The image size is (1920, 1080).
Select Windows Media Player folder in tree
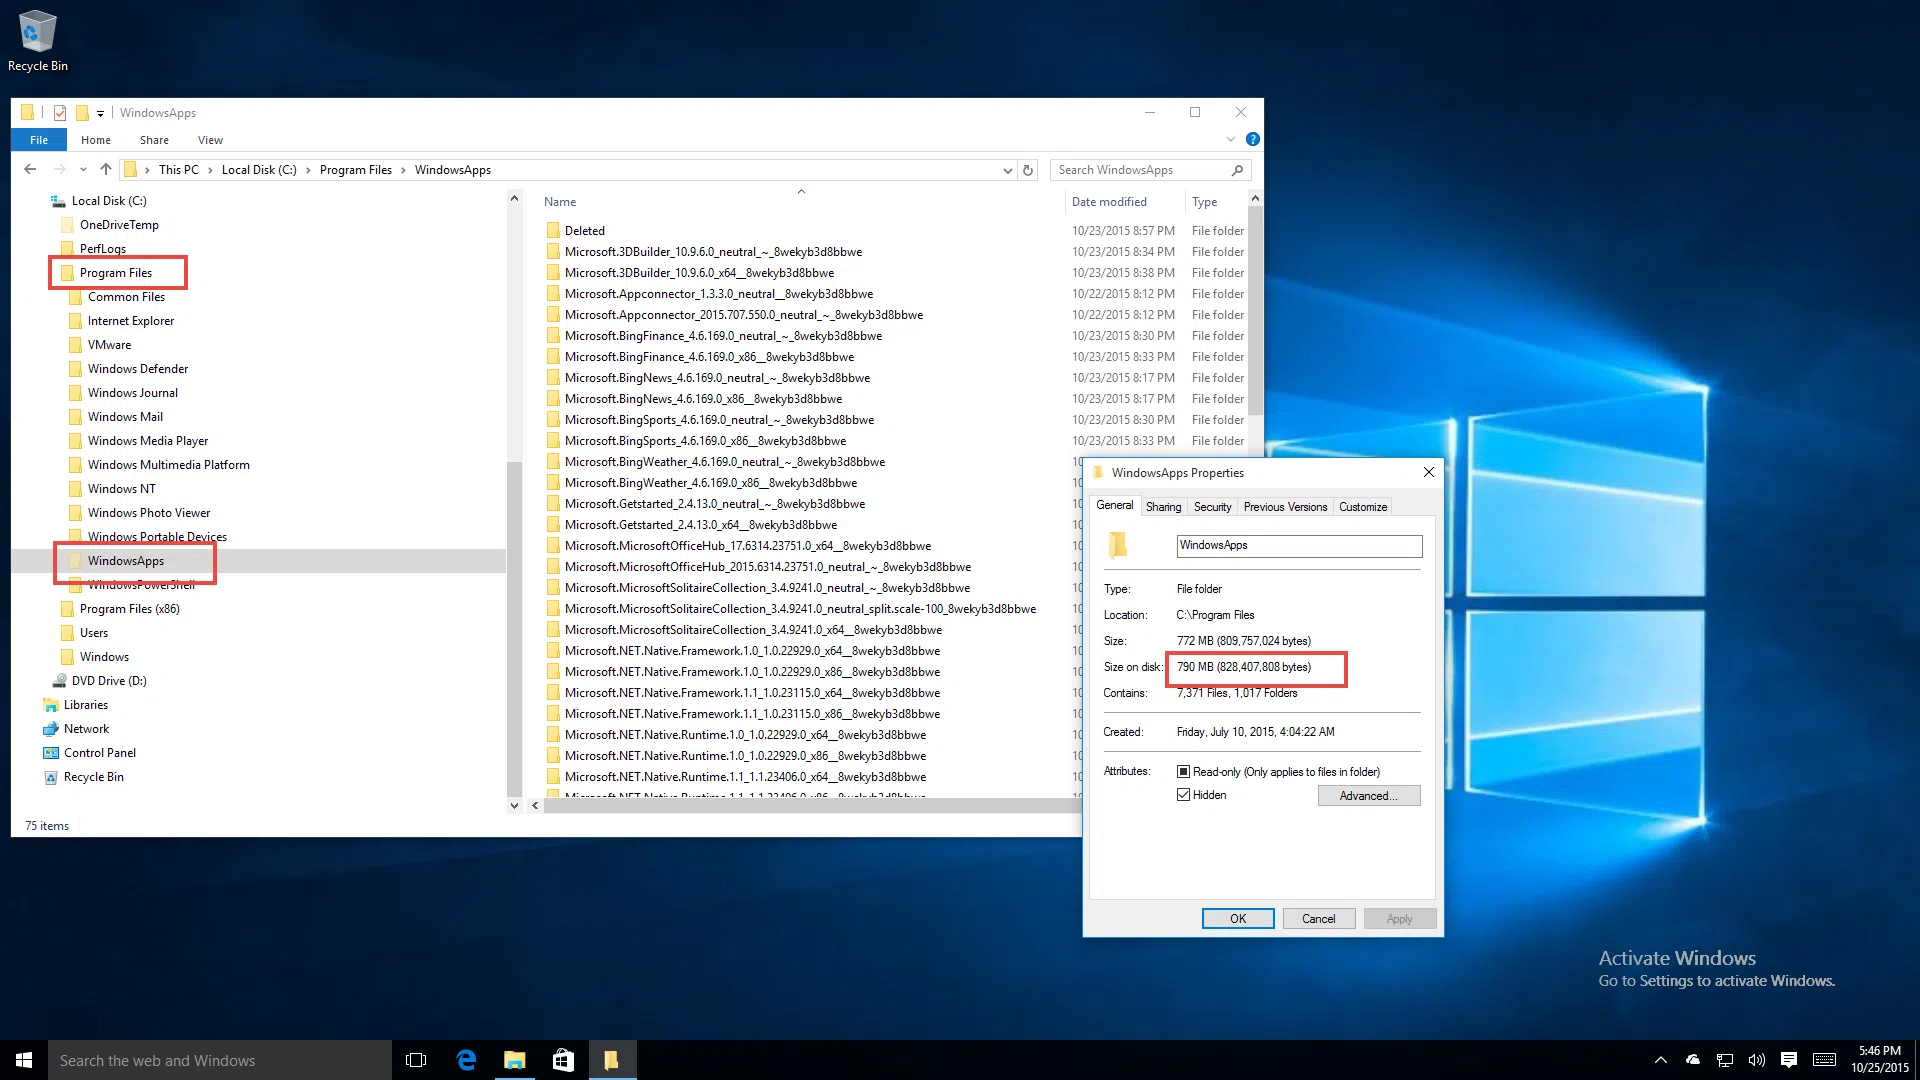pos(148,441)
